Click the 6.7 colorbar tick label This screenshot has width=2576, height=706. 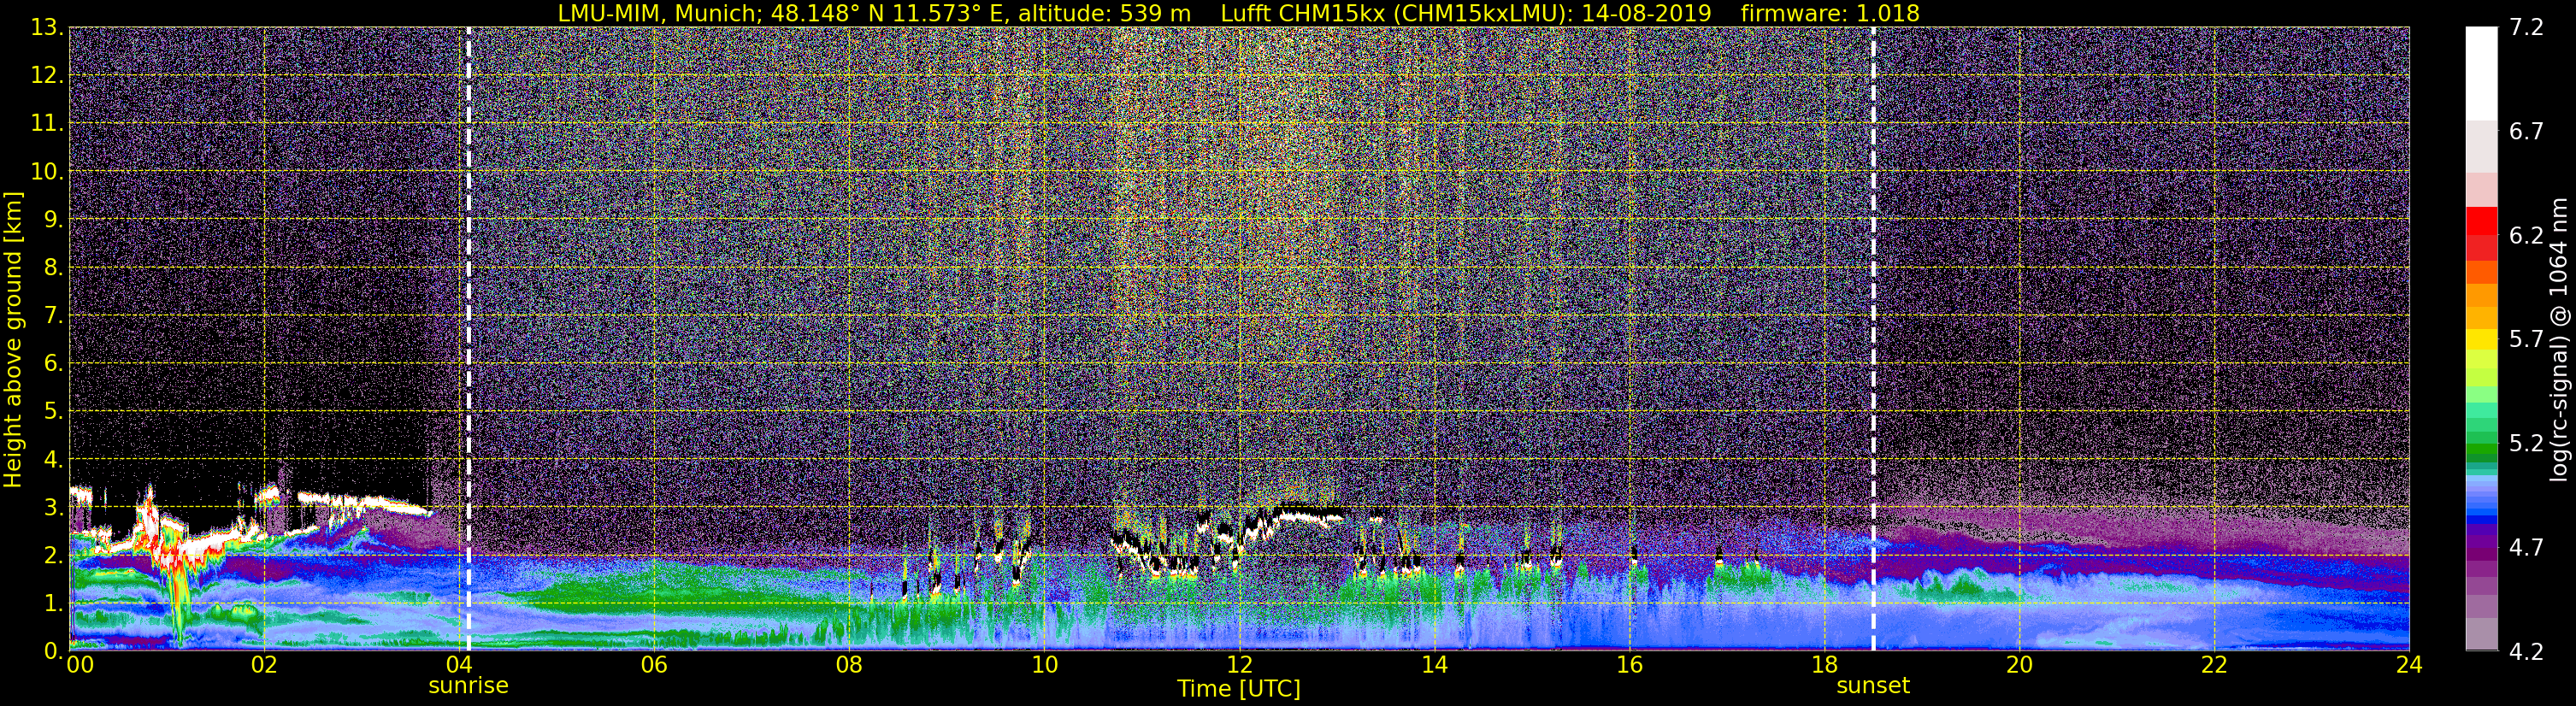[2526, 132]
